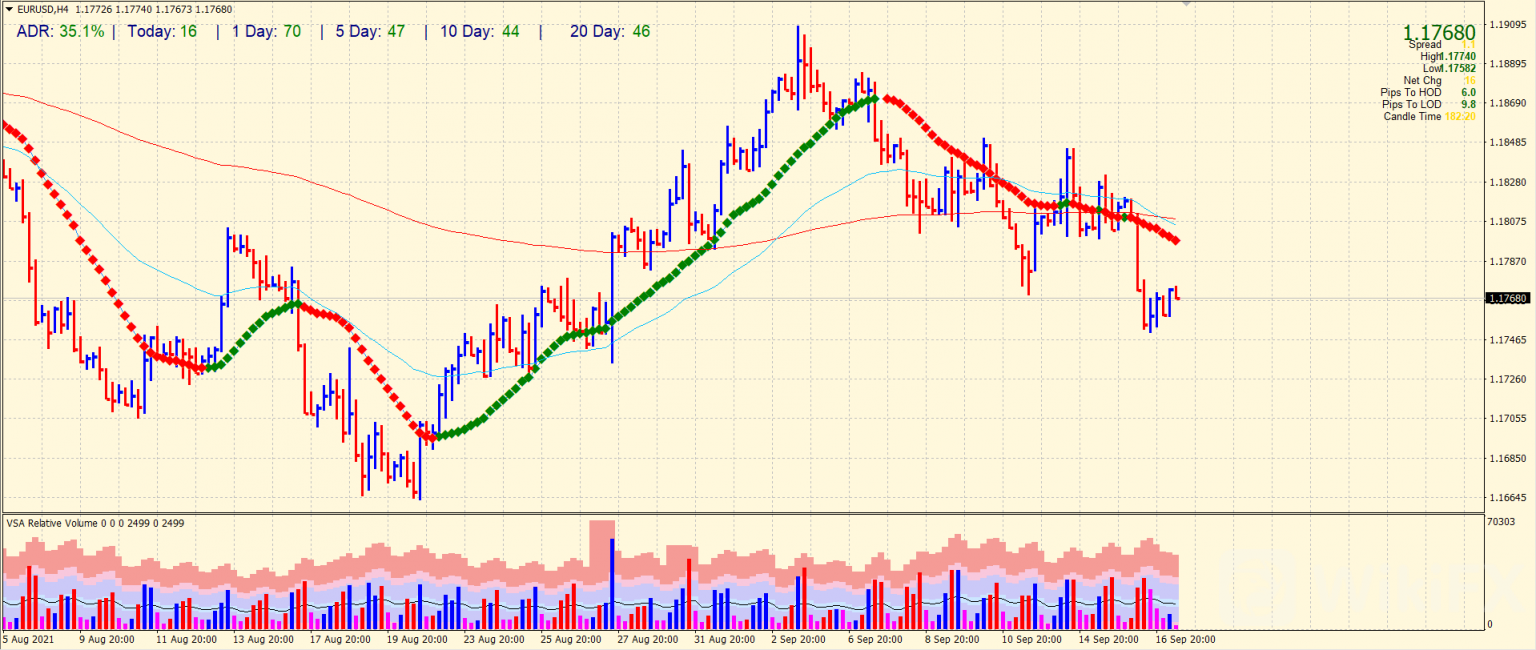Click the grey chart shift triangle marker

click(1186, 4)
